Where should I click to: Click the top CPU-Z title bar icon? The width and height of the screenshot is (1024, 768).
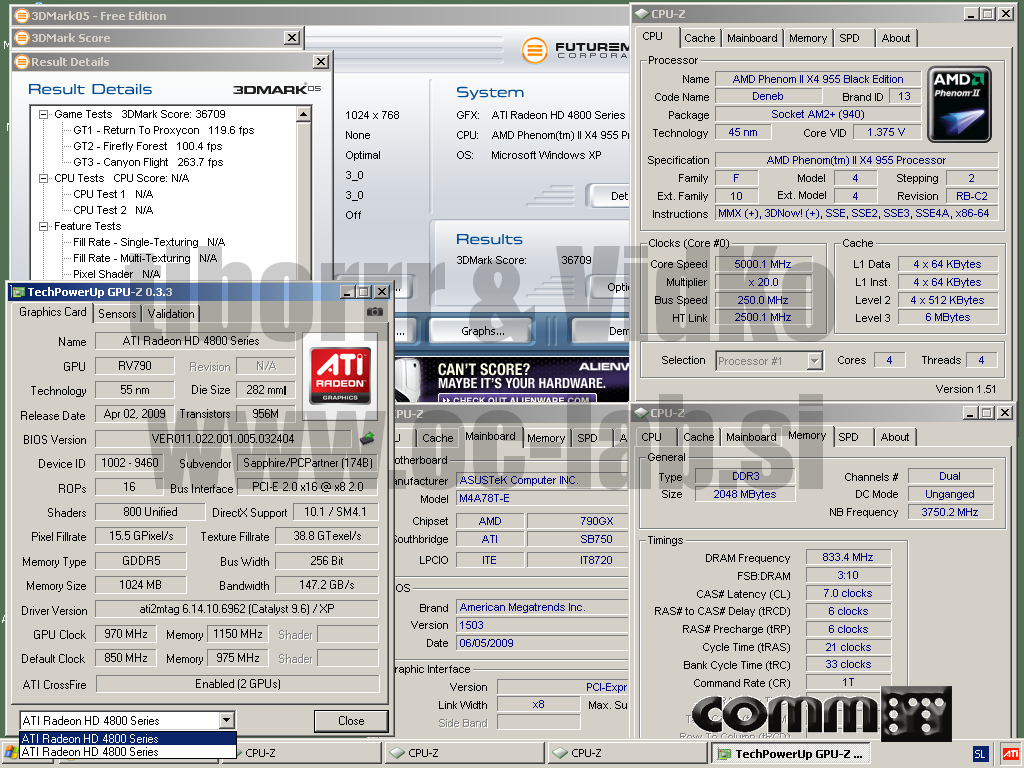[x=642, y=14]
